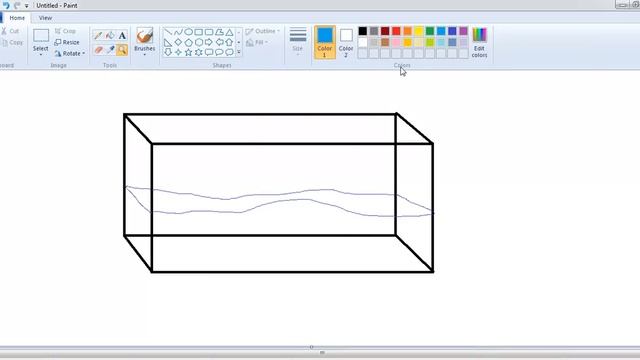Undo the last action in quick access

point(6,5)
